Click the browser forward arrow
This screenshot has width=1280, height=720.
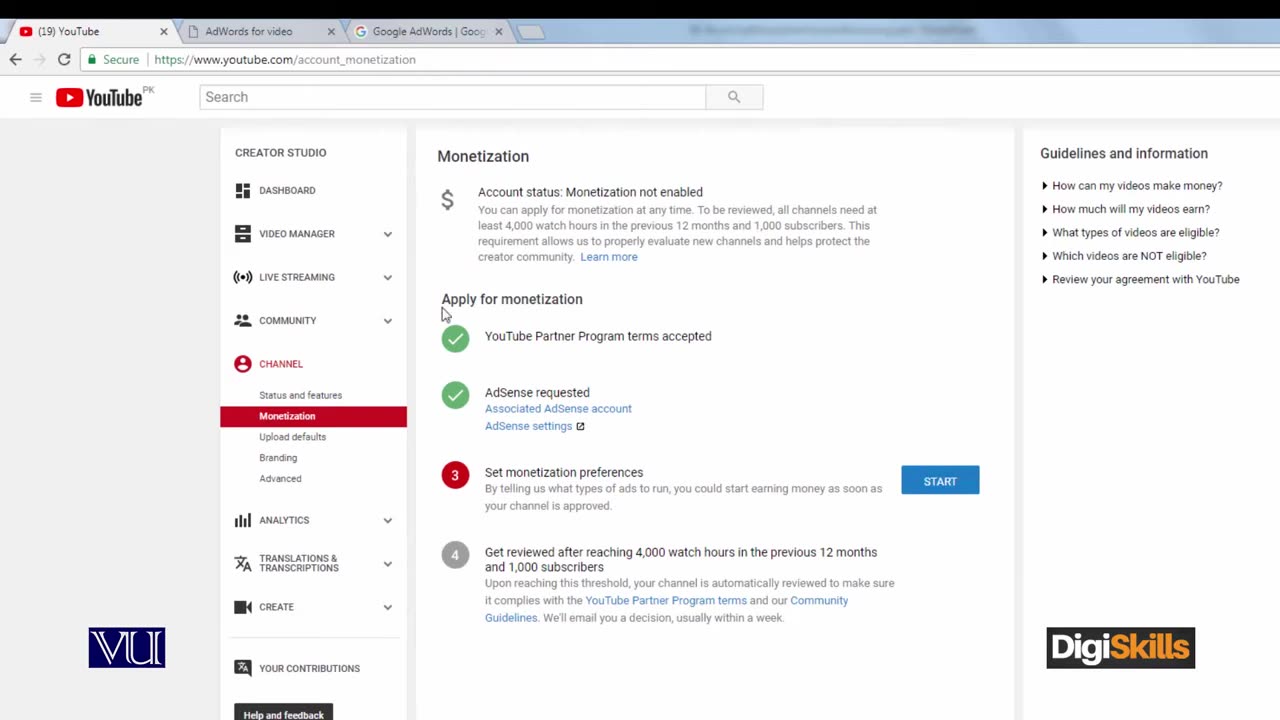coord(39,60)
